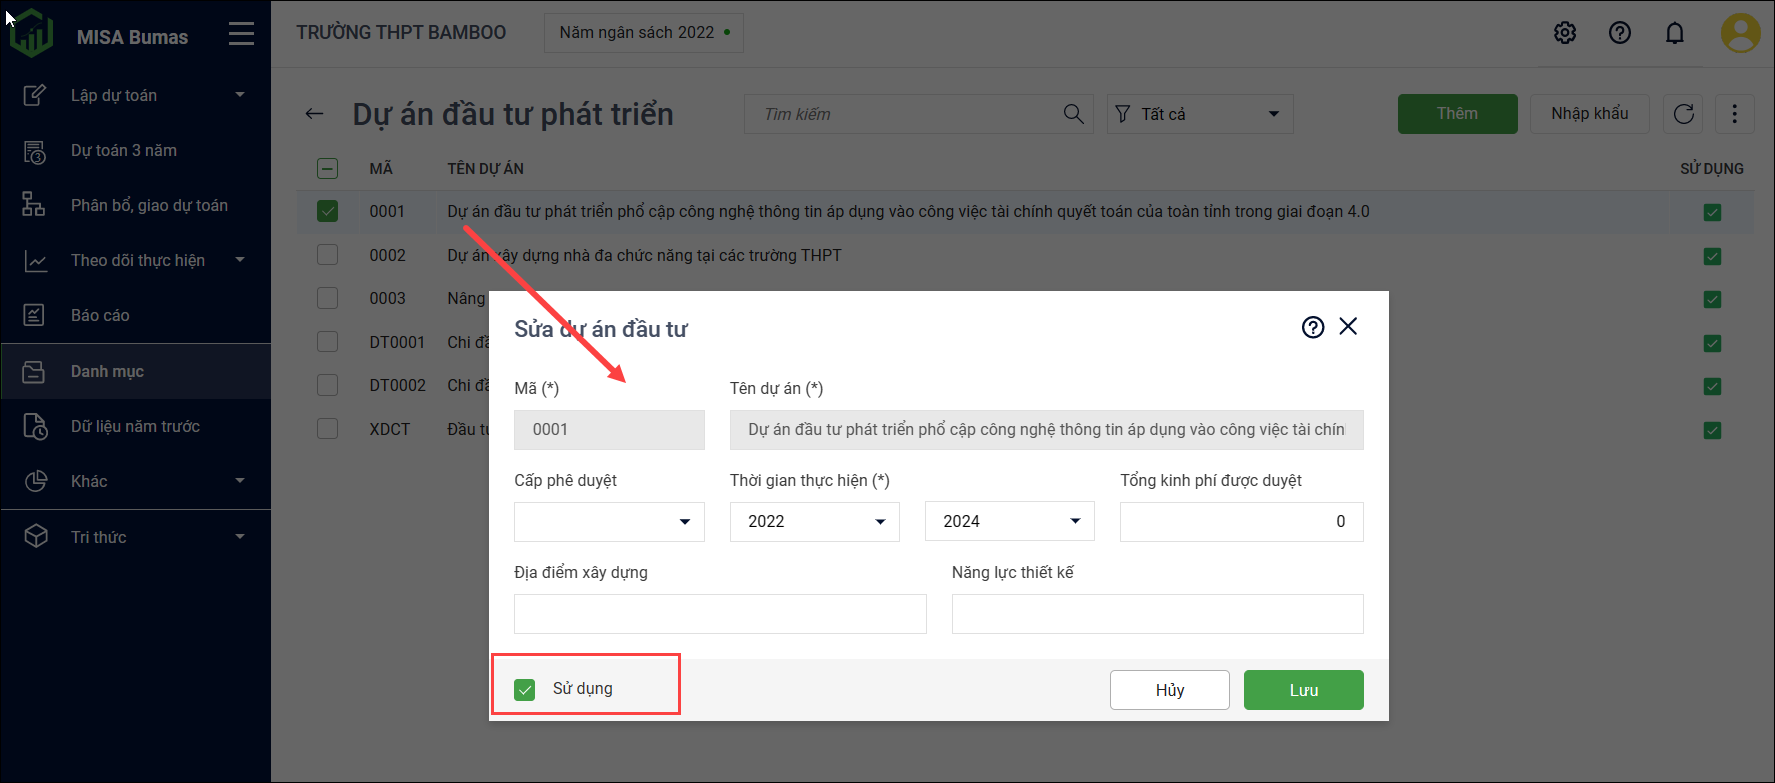The height and width of the screenshot is (783, 1775).
Task: Click the Hủy button
Action: click(1169, 690)
